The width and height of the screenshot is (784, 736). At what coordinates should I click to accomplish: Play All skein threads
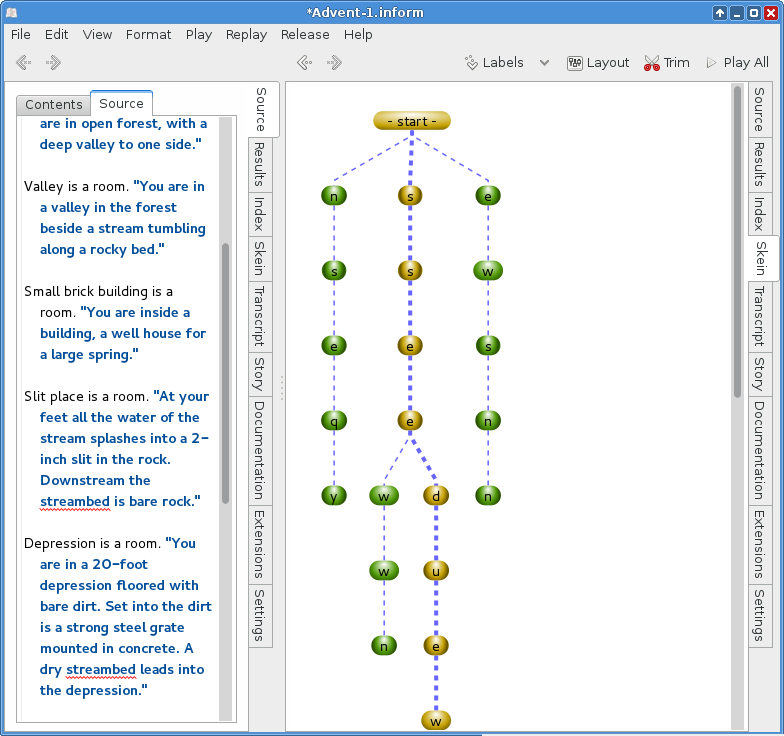click(738, 62)
